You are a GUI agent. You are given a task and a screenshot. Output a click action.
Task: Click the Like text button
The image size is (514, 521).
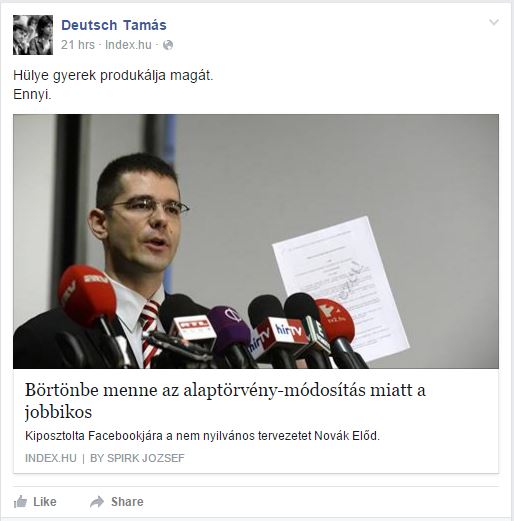point(45,502)
